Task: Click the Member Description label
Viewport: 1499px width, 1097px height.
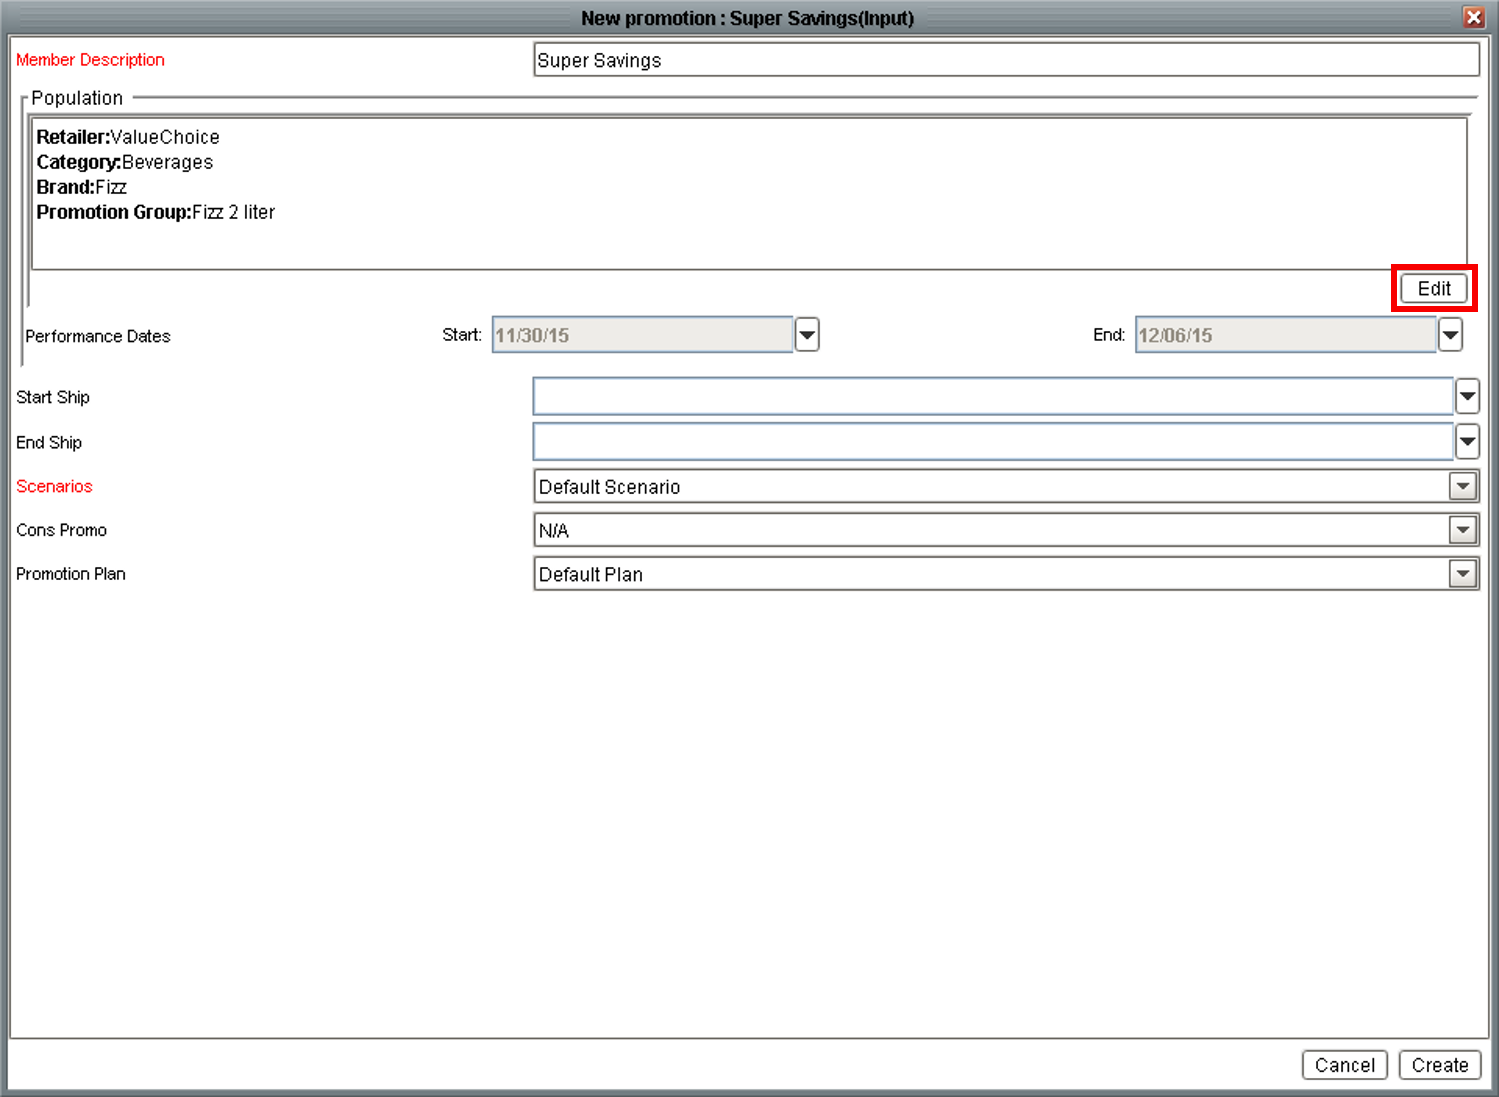Action: coord(90,60)
